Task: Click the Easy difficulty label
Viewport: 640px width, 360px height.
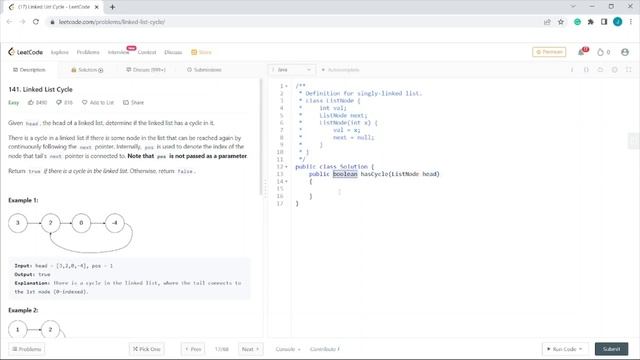Action: pyautogui.click(x=13, y=102)
